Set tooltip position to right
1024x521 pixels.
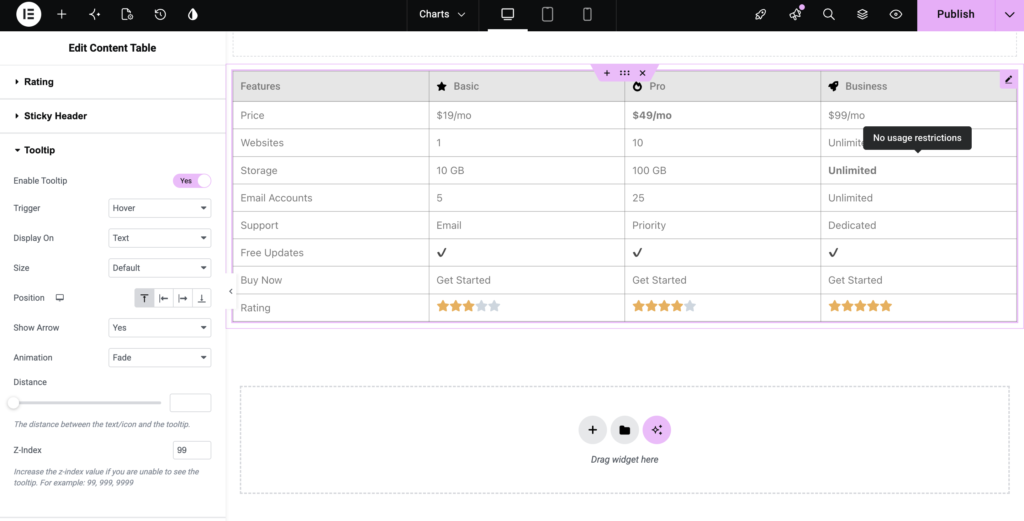[183, 298]
